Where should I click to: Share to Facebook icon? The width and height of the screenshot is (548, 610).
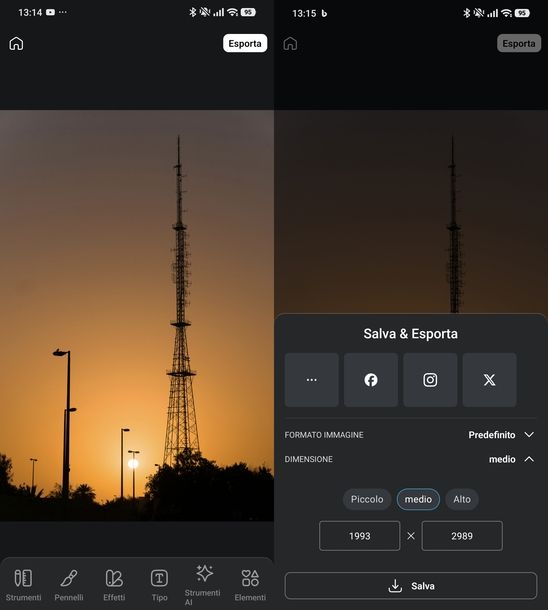tap(371, 380)
